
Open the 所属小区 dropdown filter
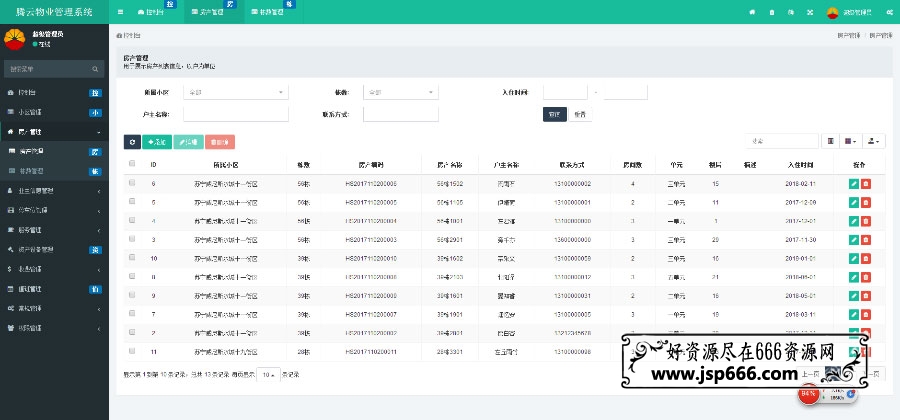point(237,92)
